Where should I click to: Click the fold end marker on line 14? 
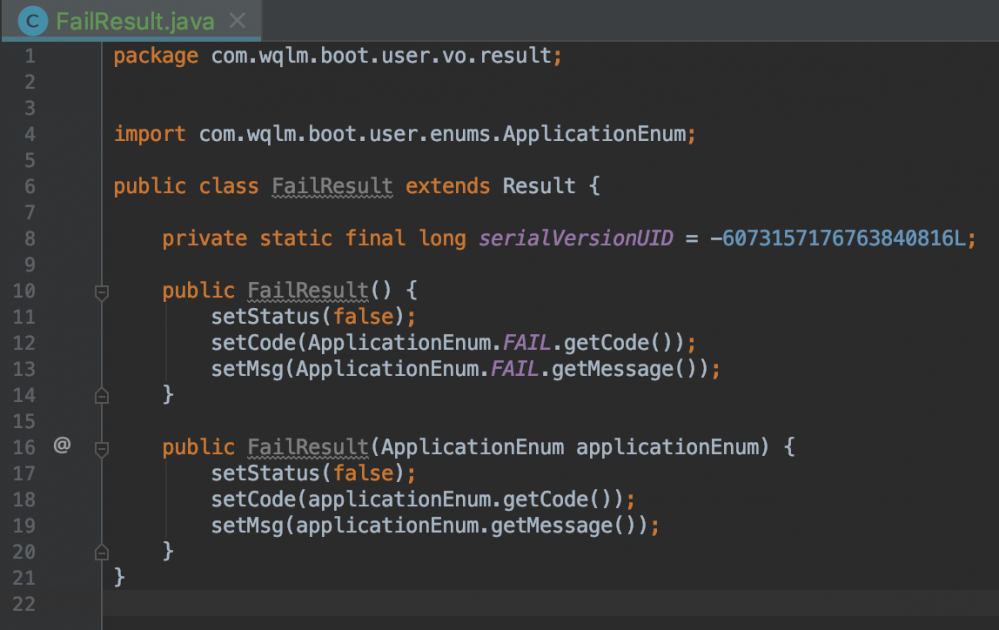101,395
